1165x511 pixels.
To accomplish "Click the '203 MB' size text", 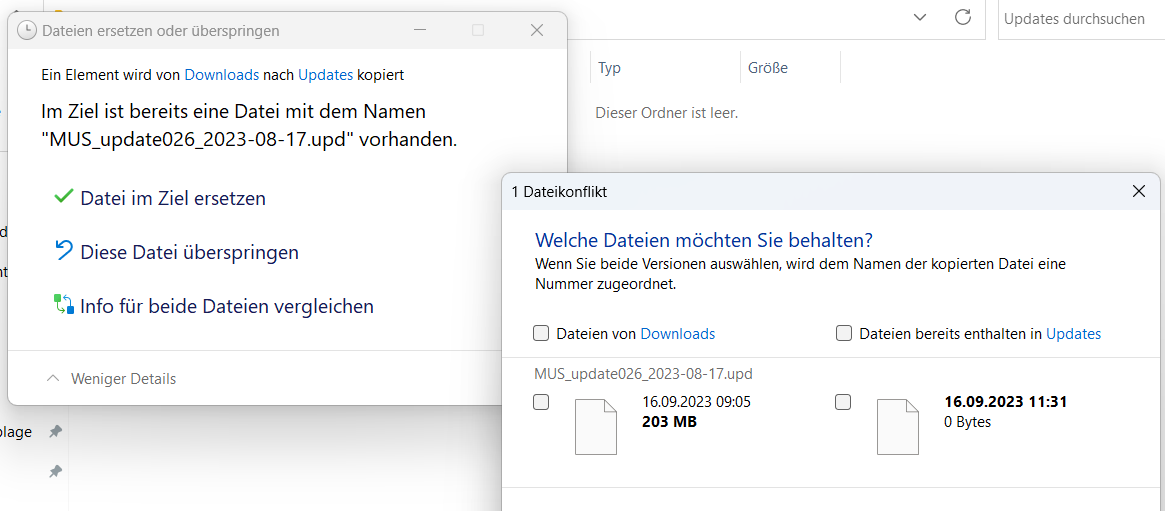I will (x=669, y=422).
